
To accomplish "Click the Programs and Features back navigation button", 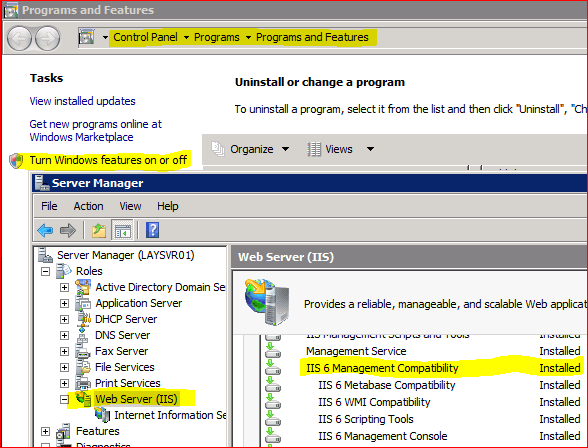I will coord(19,38).
